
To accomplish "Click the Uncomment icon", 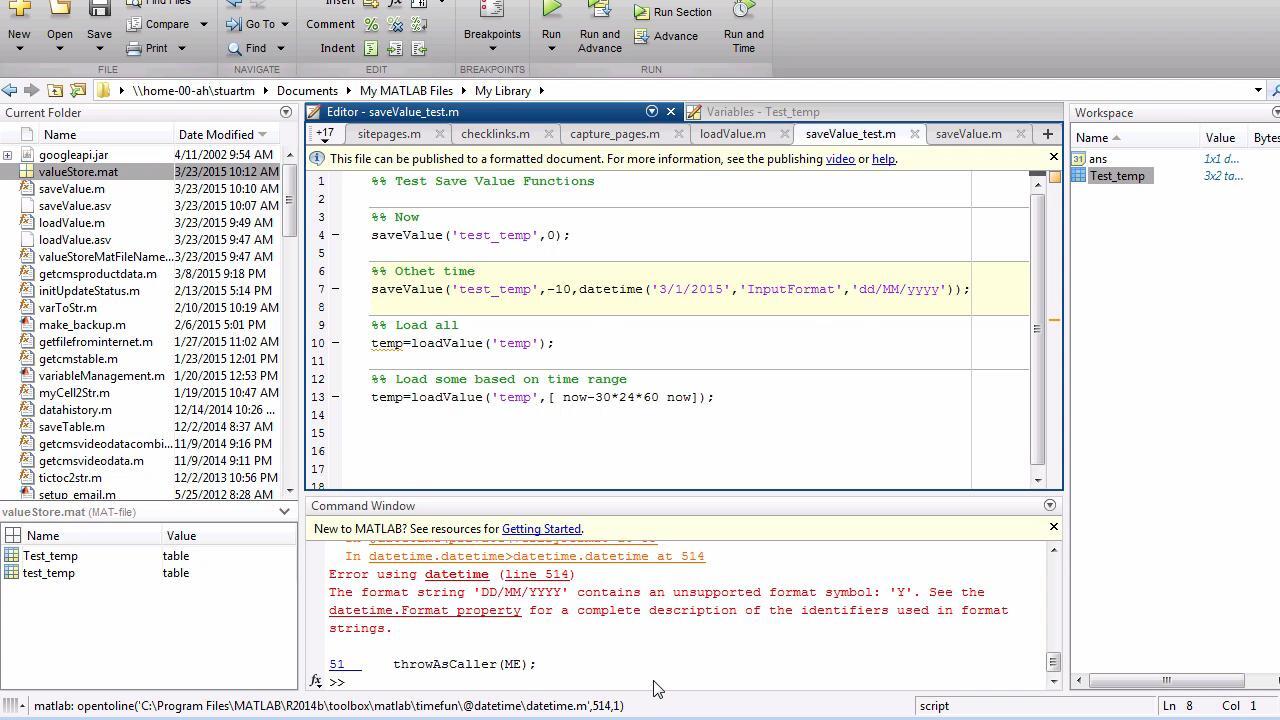I will [395, 24].
